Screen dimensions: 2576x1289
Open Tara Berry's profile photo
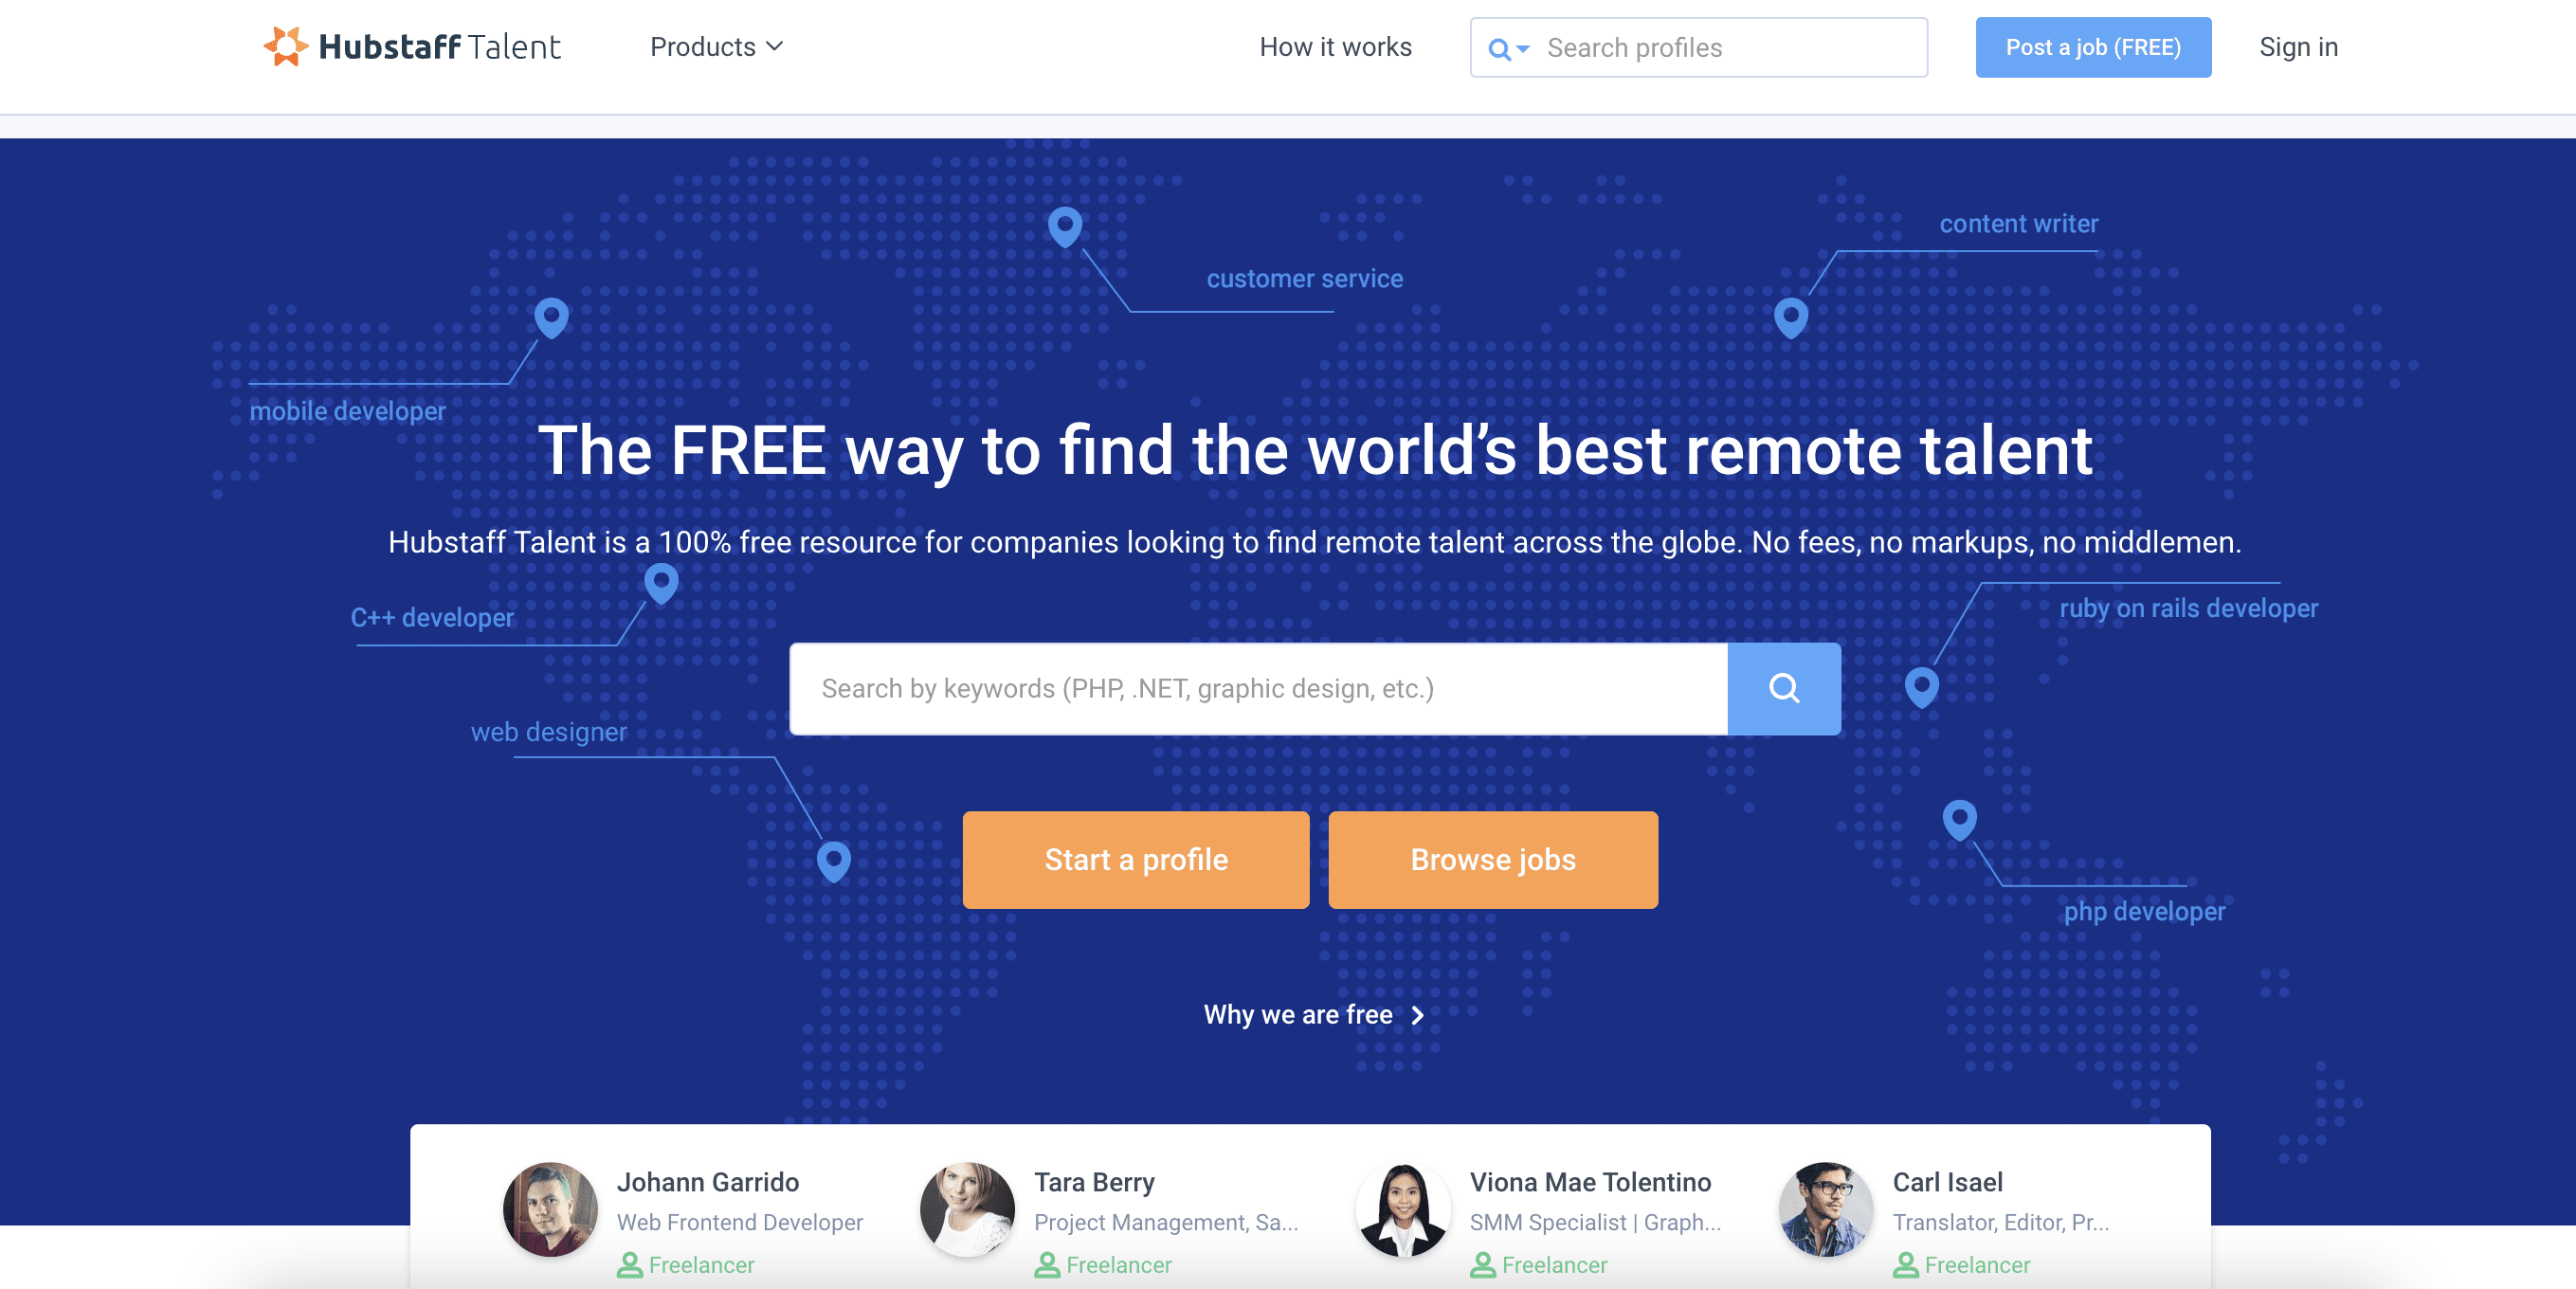click(x=967, y=1209)
